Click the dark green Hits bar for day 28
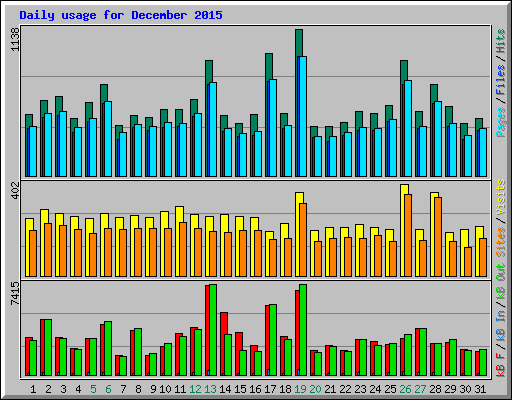The image size is (512, 400). point(434,93)
